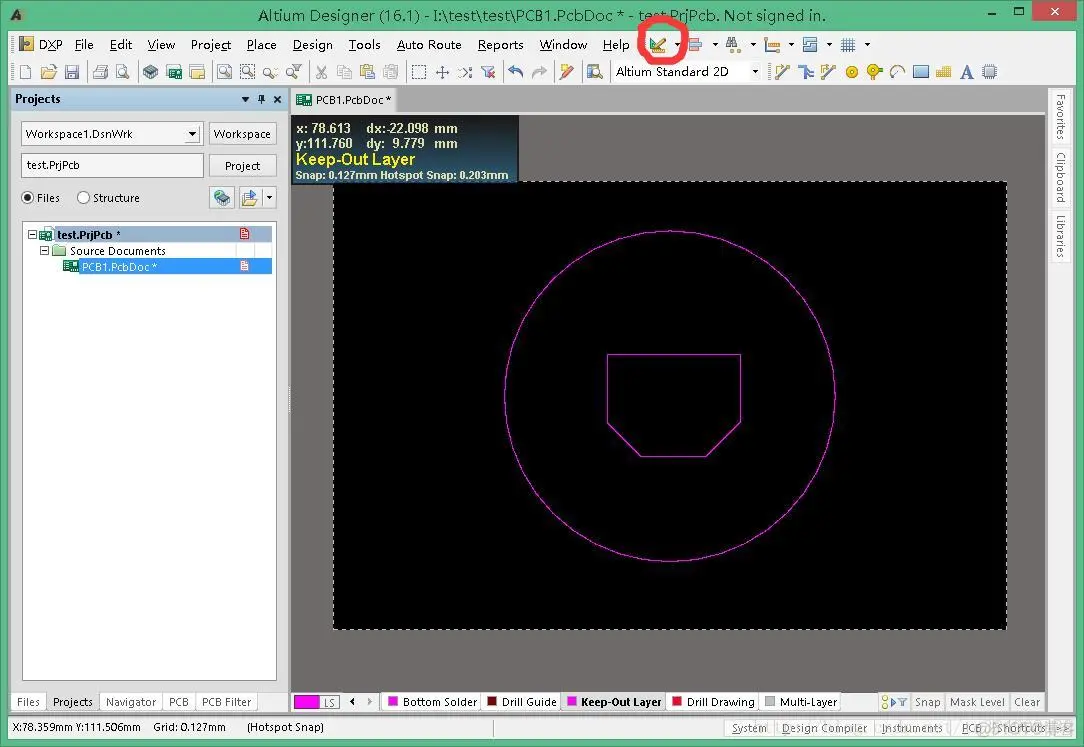Switch to the PCB Filter panel tab
Screen dimensions: 1084x747
(x=226, y=702)
